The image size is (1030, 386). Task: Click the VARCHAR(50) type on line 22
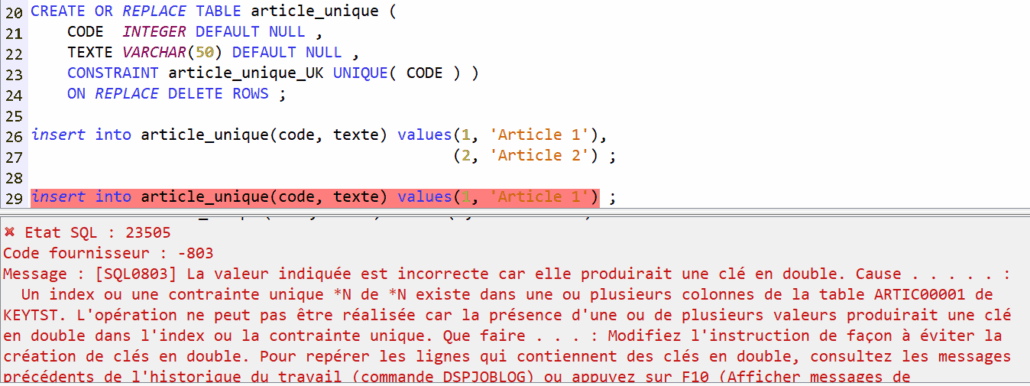click(x=173, y=53)
